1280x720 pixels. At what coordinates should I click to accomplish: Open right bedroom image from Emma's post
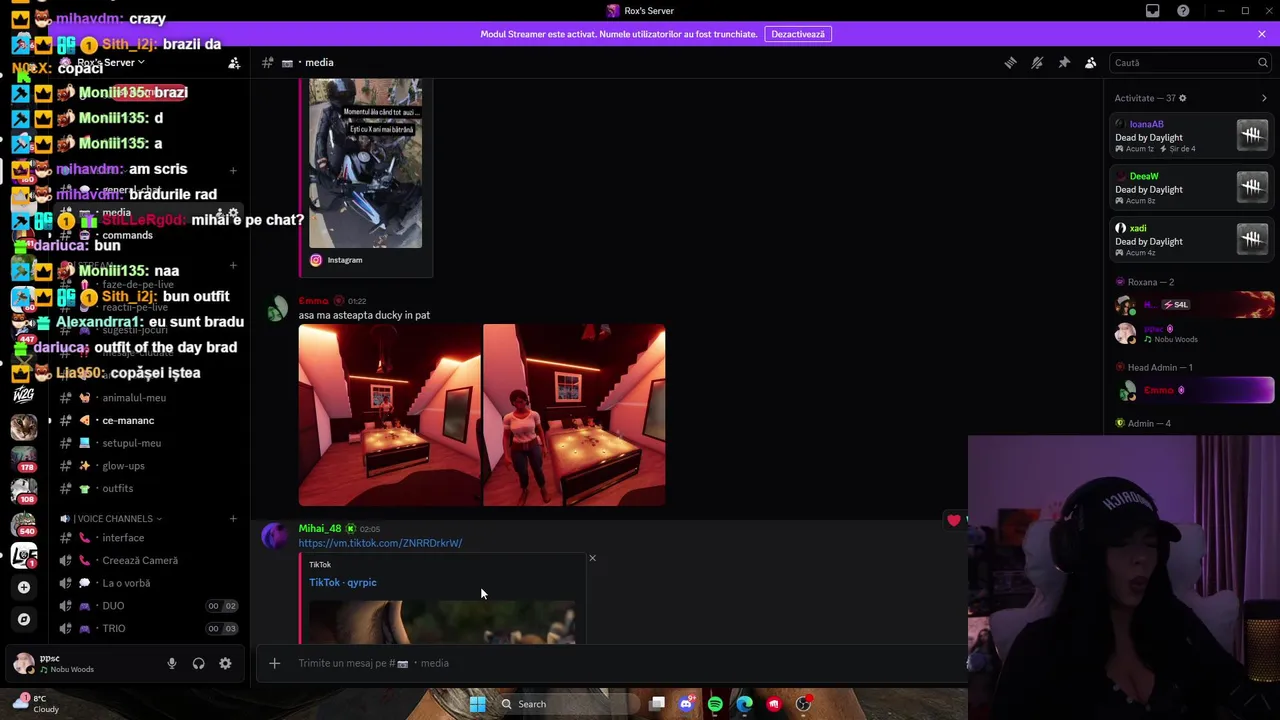(574, 415)
